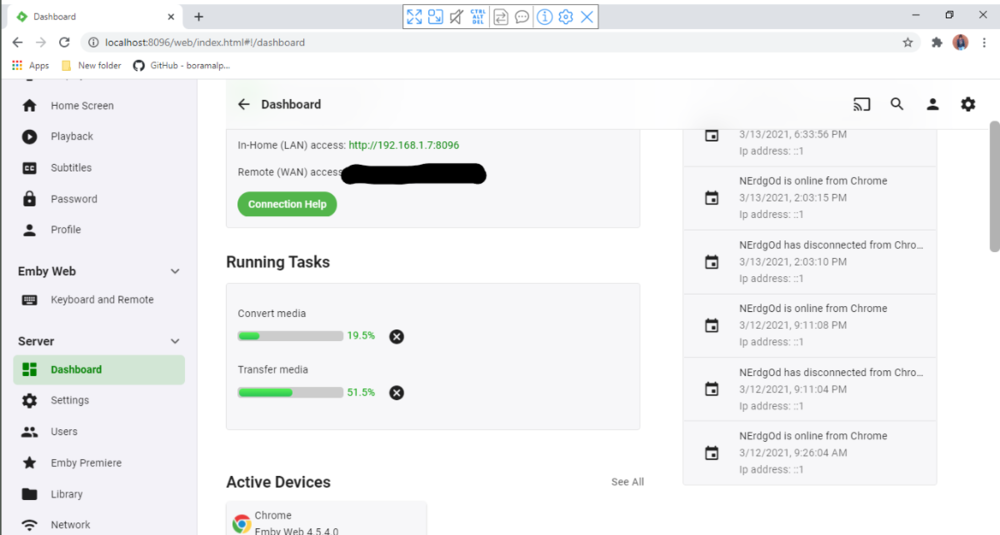
Task: Open Library folder icon in sidebar
Action: point(29,494)
